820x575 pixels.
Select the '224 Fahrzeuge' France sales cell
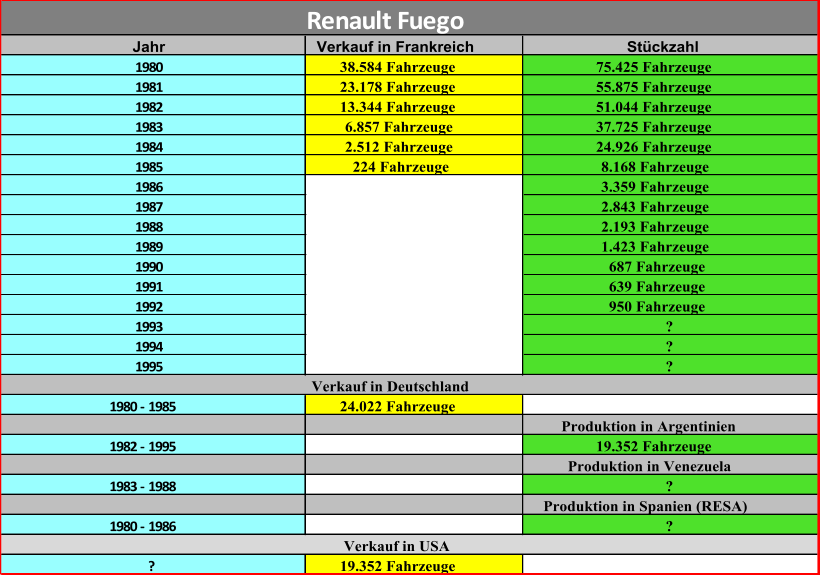point(414,165)
